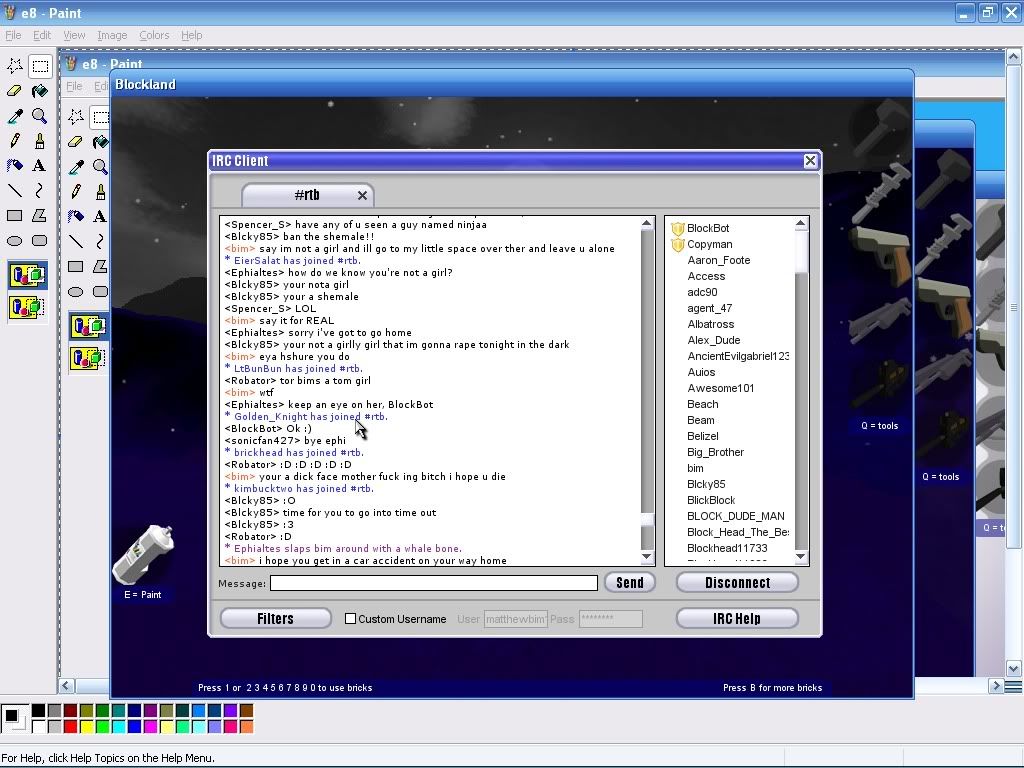Viewport: 1024px width, 768px height.
Task: Open the Colors menu
Action: [154, 35]
